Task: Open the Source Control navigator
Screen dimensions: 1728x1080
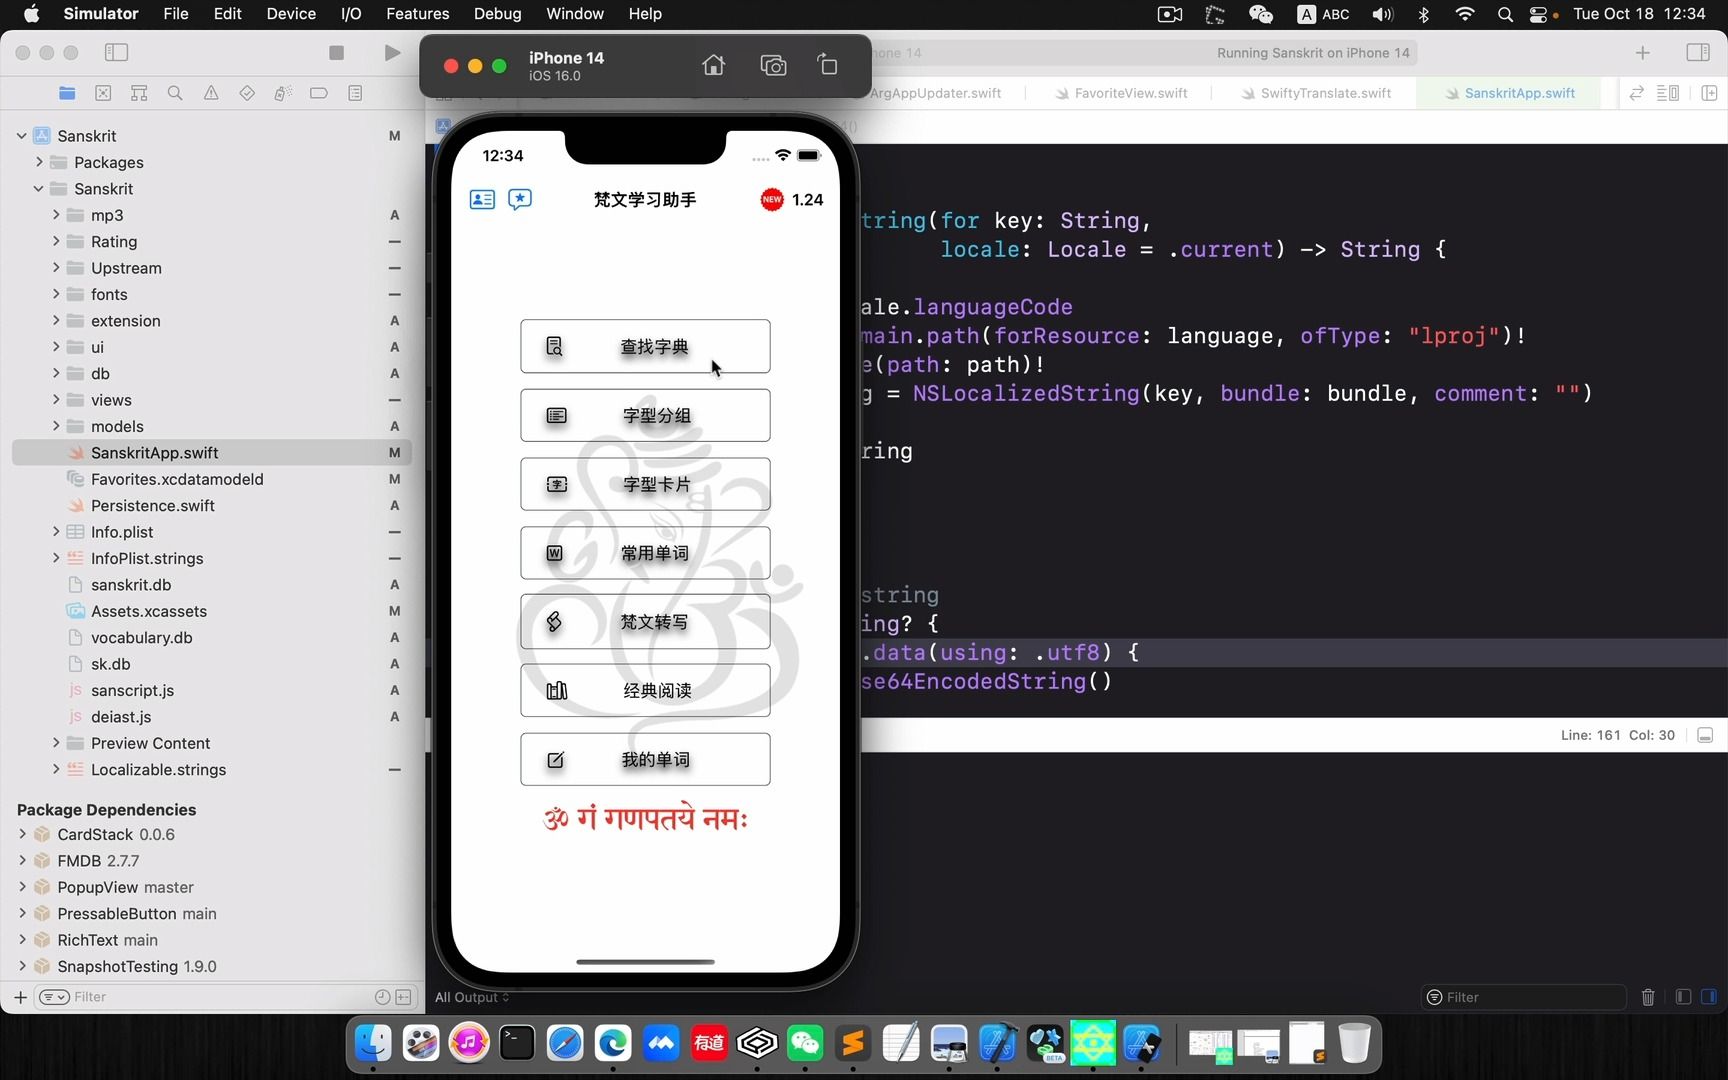Action: click(103, 93)
